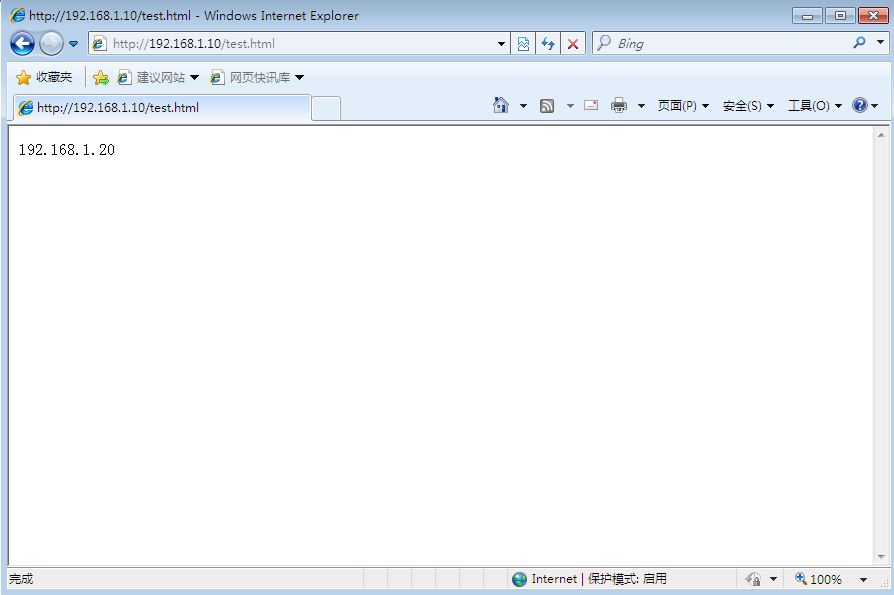Screen dimensions: 894x595
Task: Click the 保护模式: 启用 status text
Action: 627,579
